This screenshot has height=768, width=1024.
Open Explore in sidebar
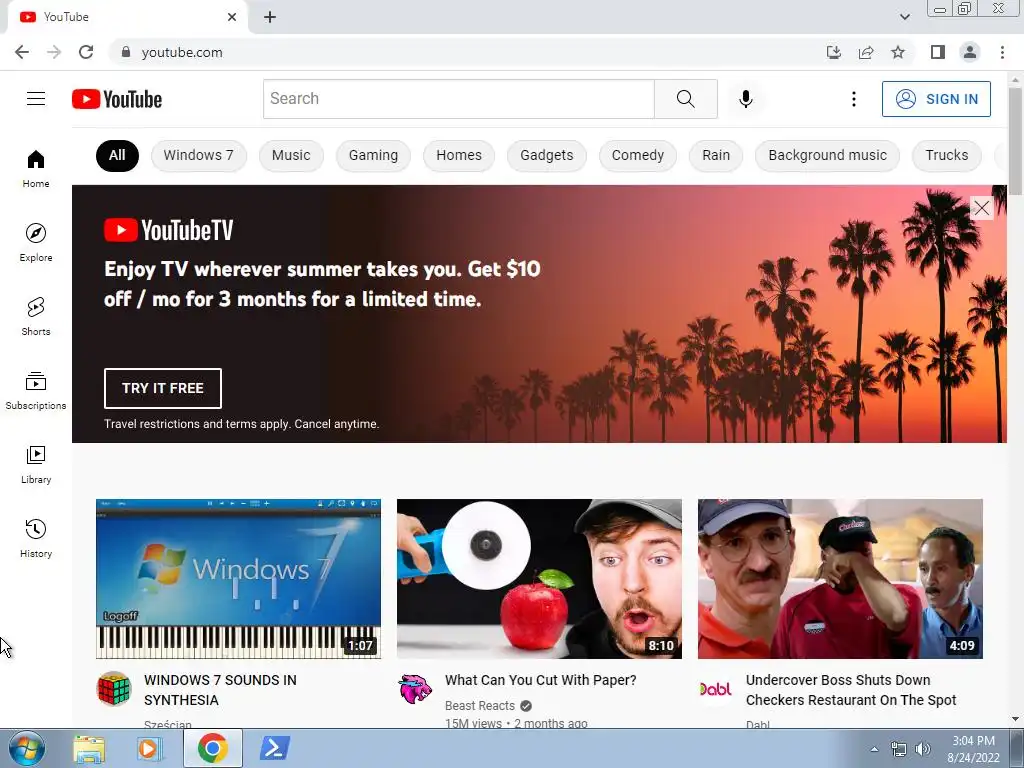(x=36, y=242)
